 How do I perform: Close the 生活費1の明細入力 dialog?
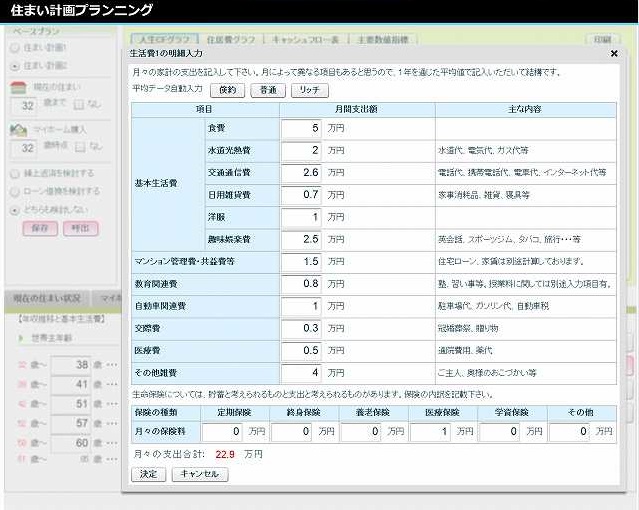[614, 54]
